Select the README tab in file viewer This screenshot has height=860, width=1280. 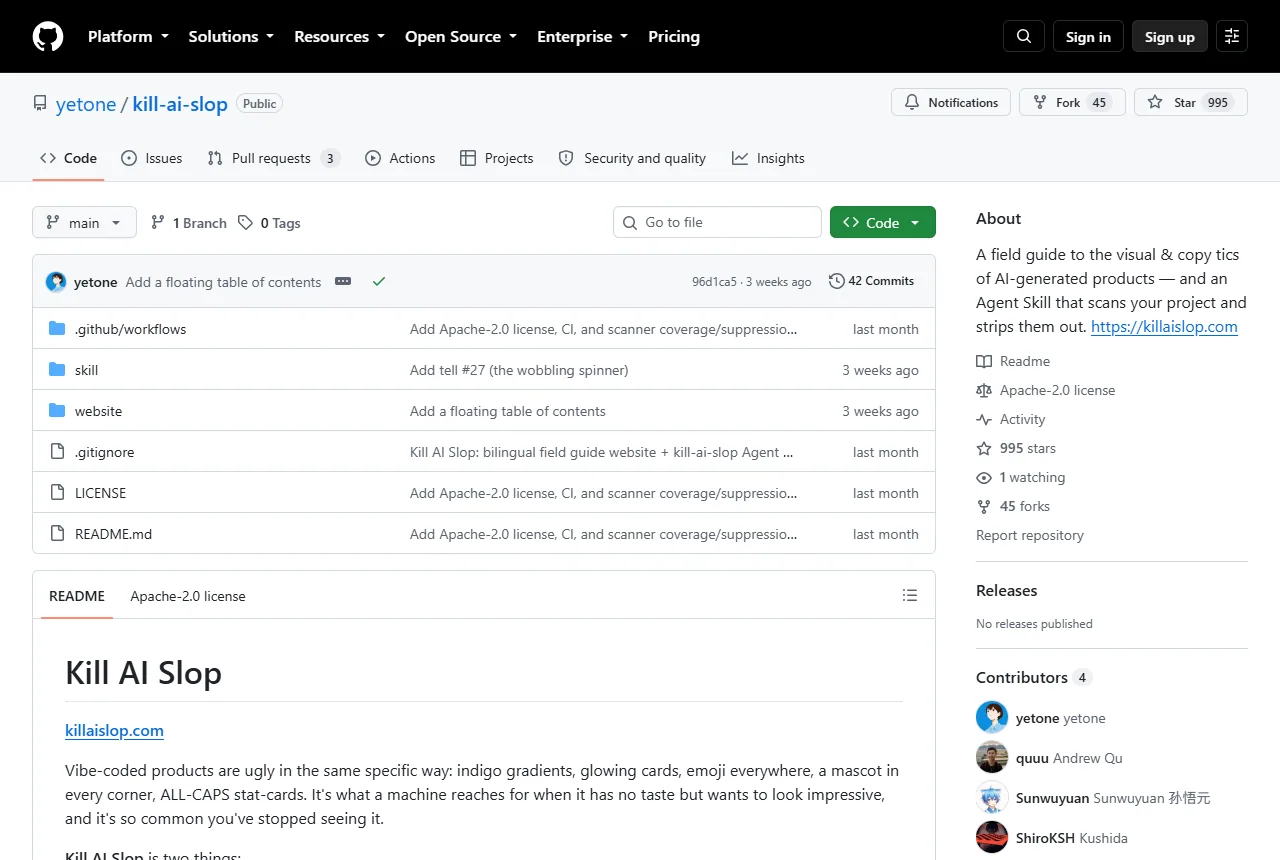click(77, 596)
